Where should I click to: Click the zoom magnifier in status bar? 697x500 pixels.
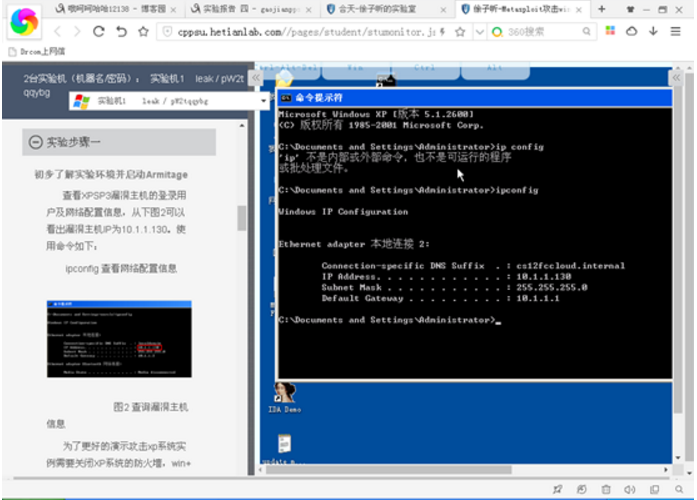point(679,489)
